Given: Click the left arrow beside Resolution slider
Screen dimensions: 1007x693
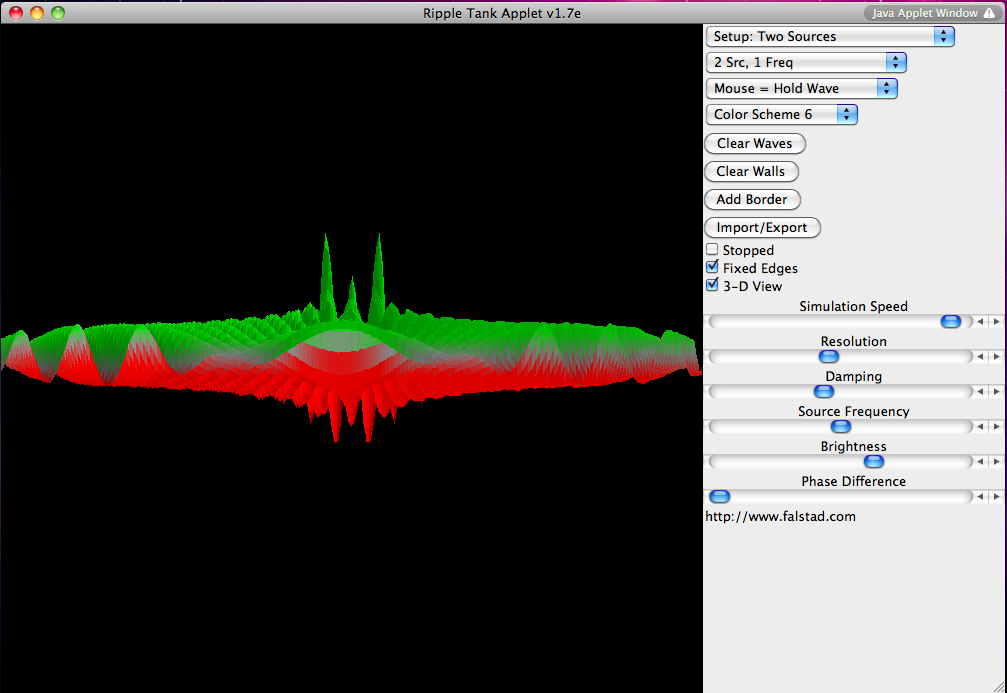Looking at the screenshot, I should click(x=981, y=356).
